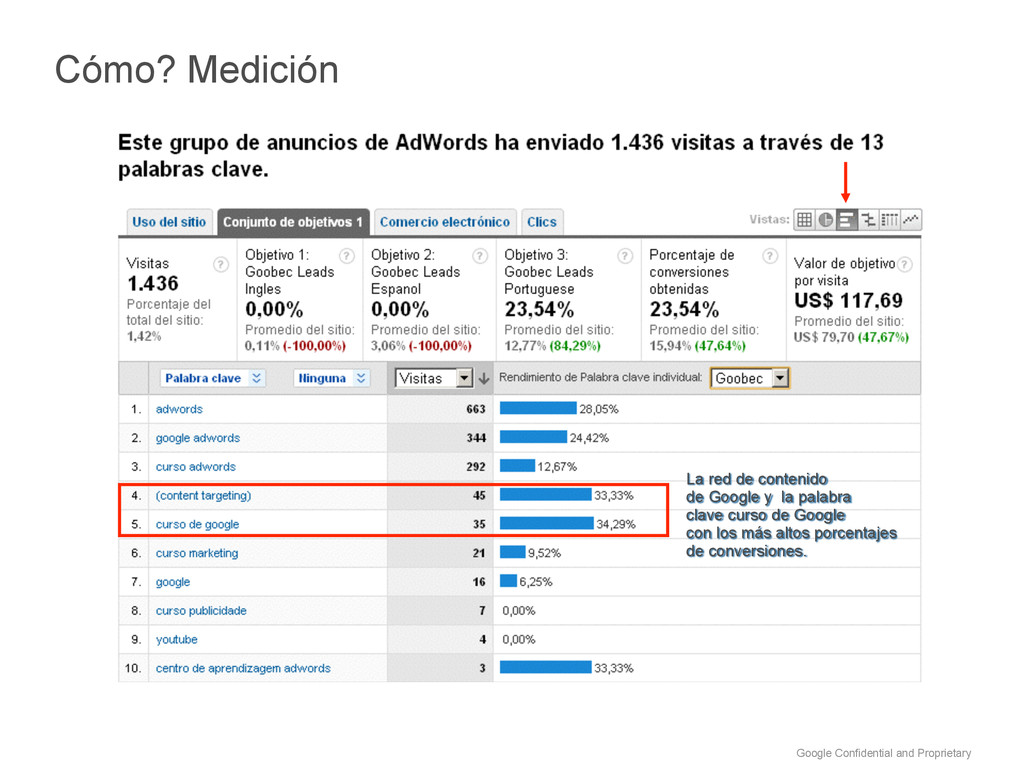Click the 9,52% bar for curso marketing
Image resolution: width=1024 pixels, height=768 pixels.
pos(513,552)
